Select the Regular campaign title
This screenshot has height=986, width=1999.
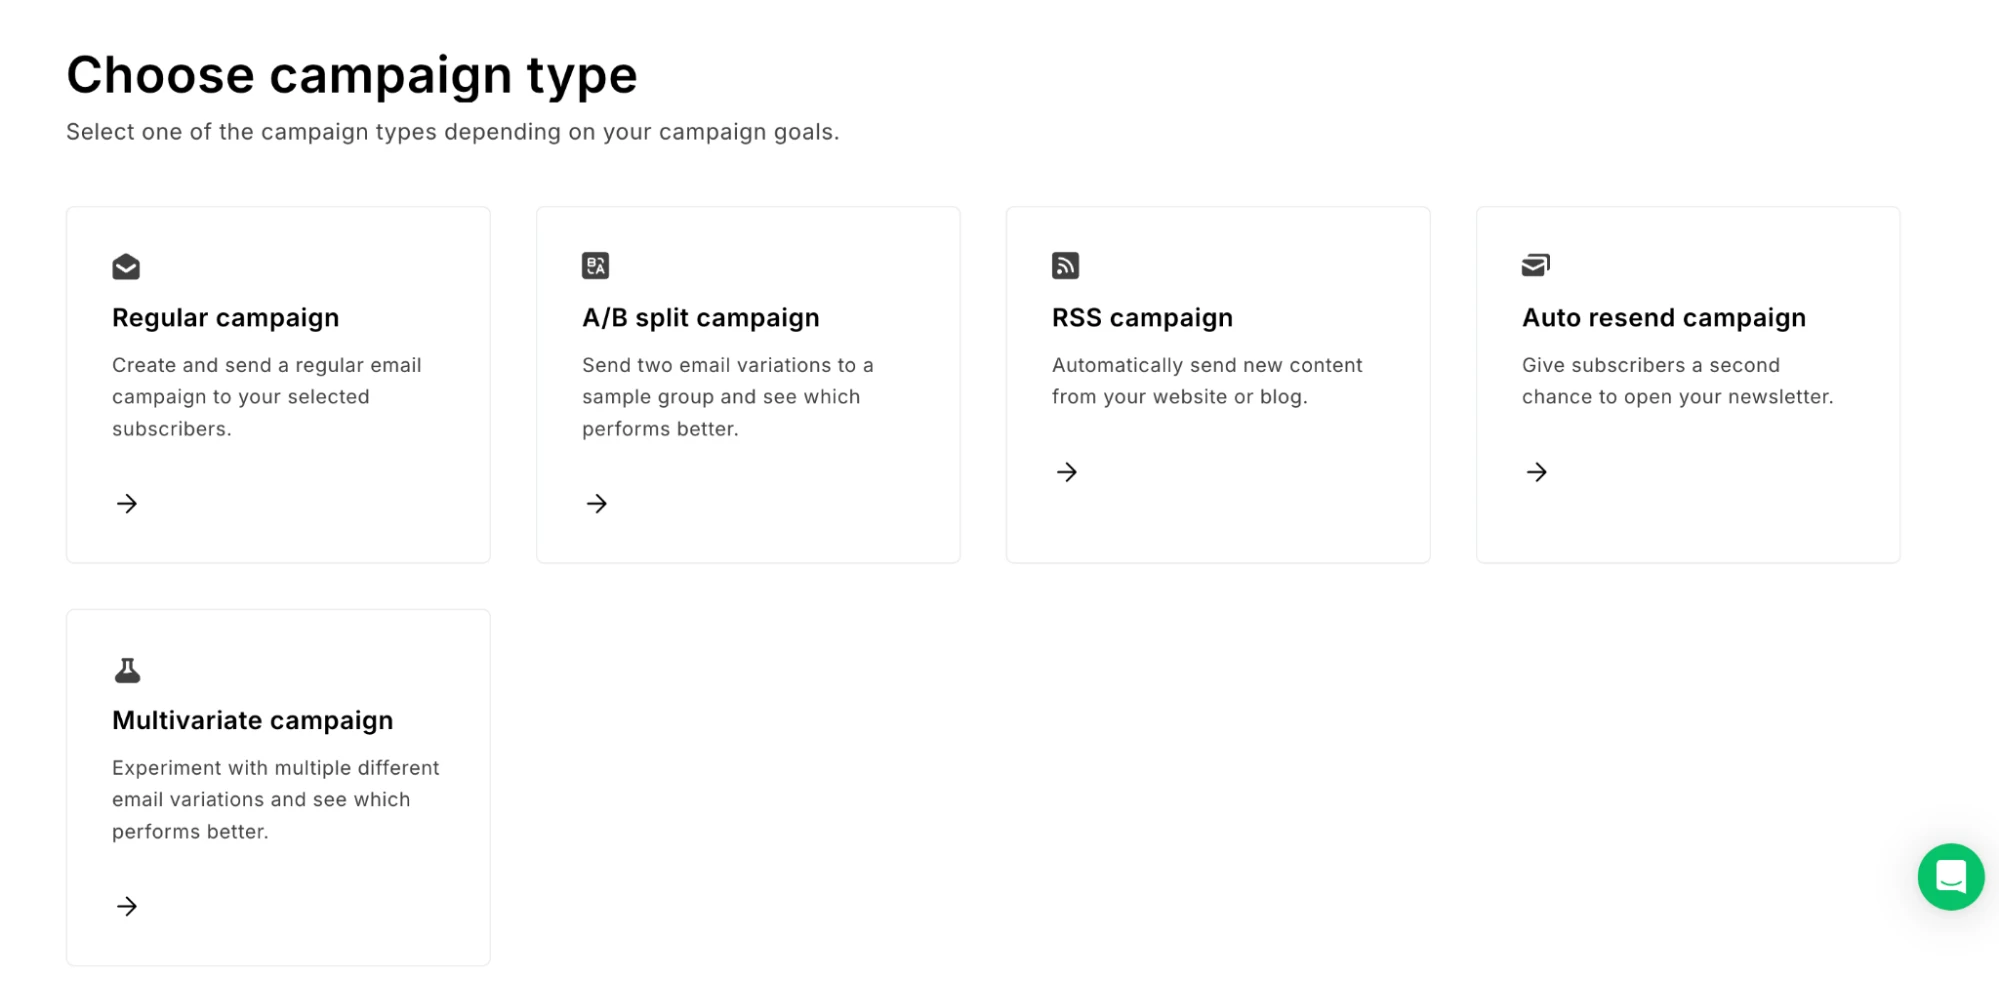tap(225, 318)
